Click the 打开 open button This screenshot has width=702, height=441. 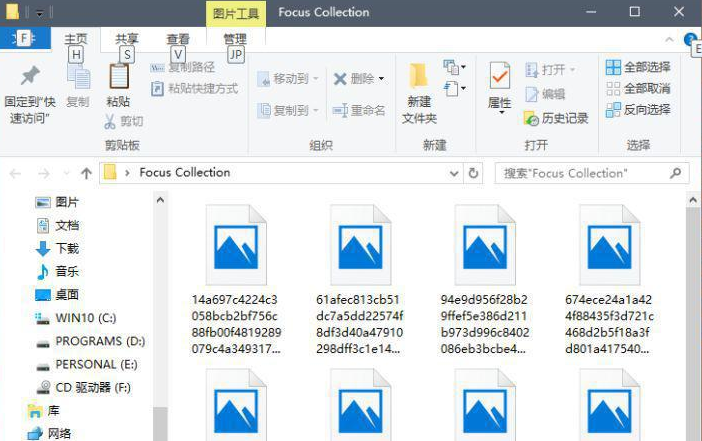550,70
